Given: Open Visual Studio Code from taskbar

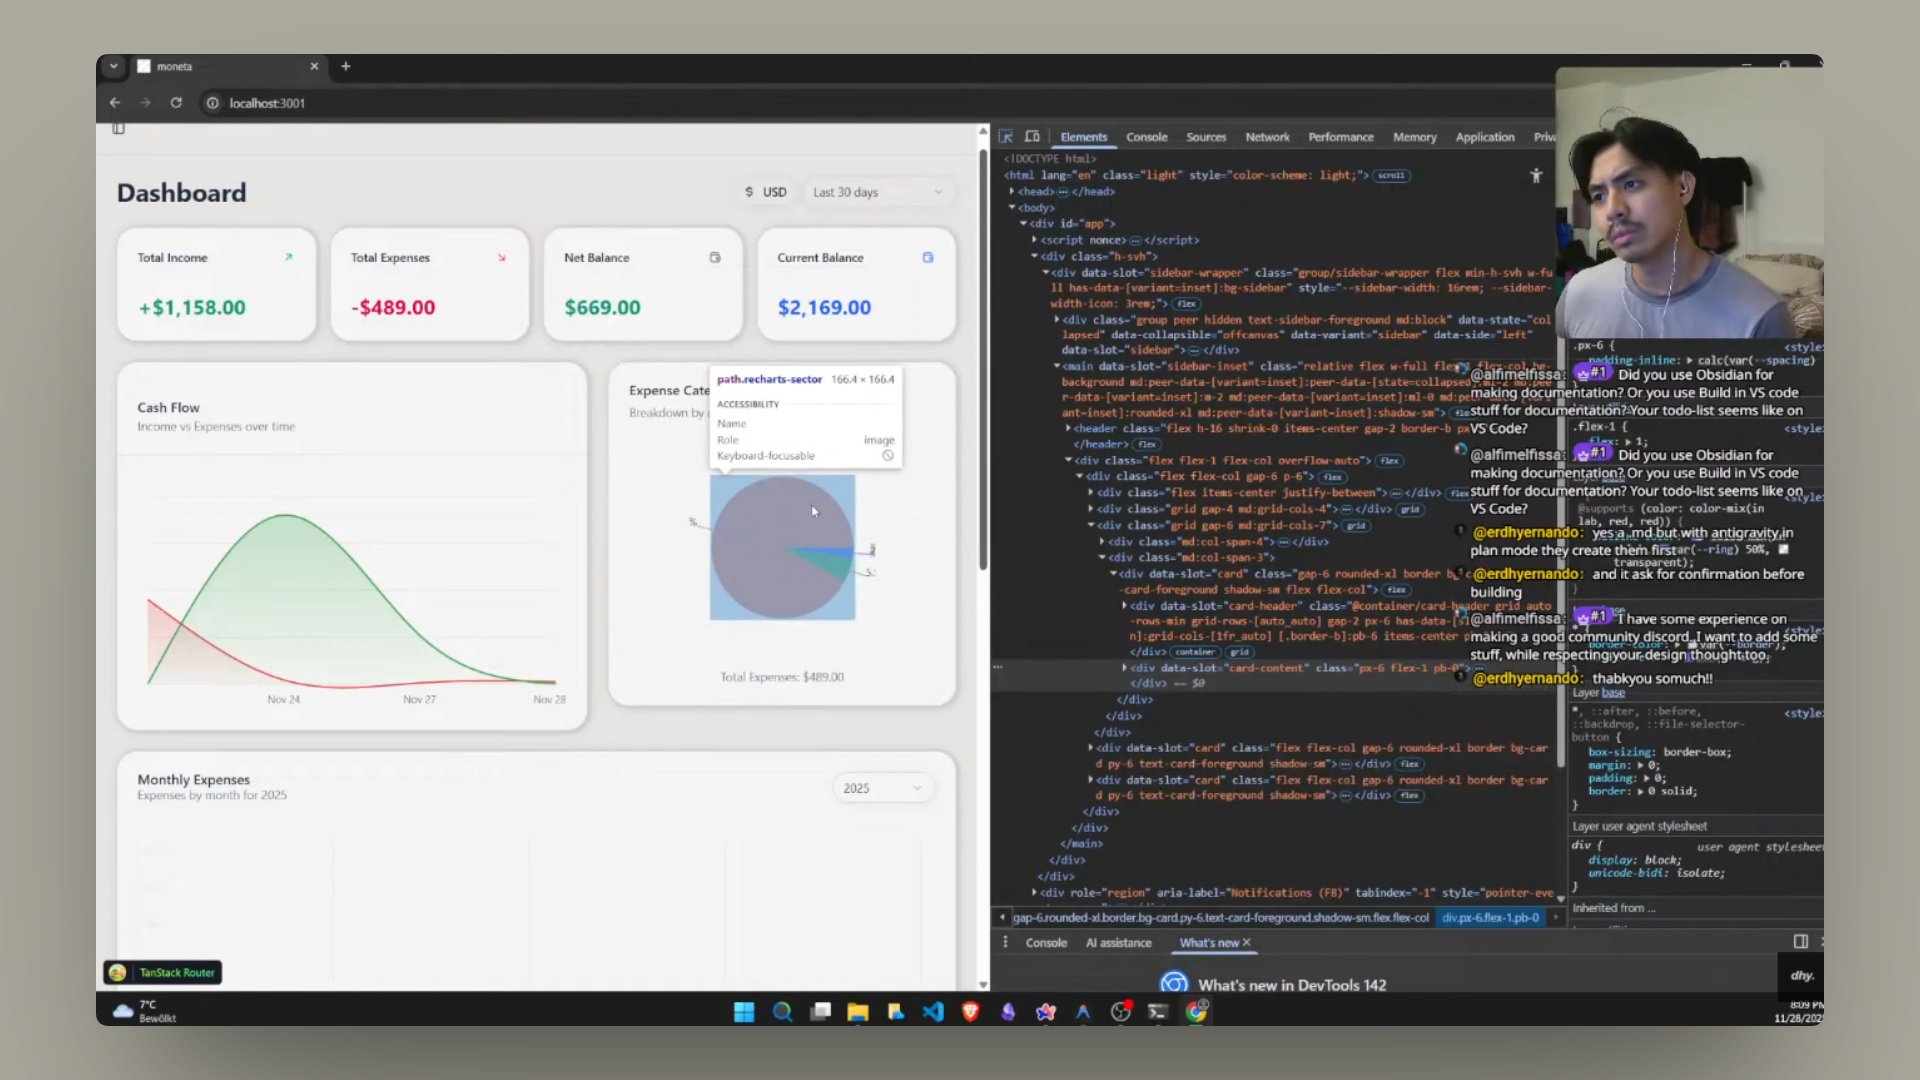Looking at the screenshot, I should (933, 1012).
